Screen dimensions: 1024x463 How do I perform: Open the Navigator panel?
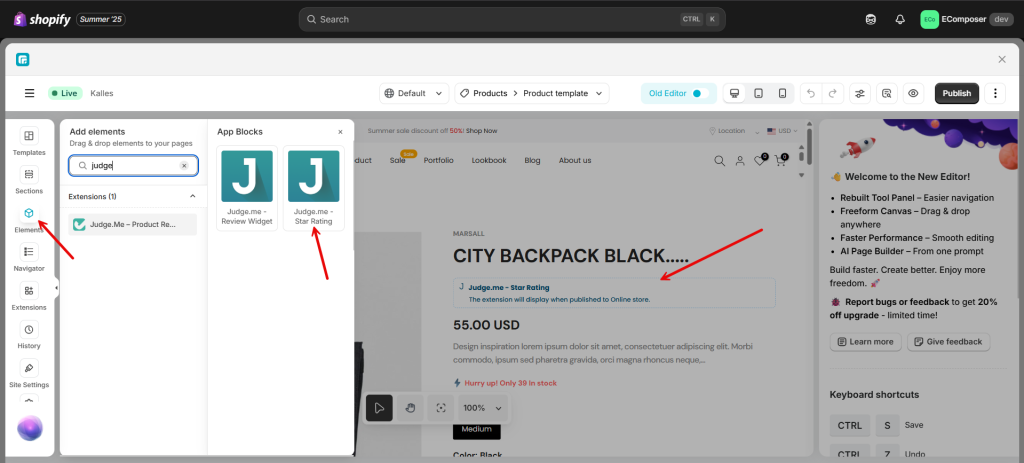pos(29,258)
